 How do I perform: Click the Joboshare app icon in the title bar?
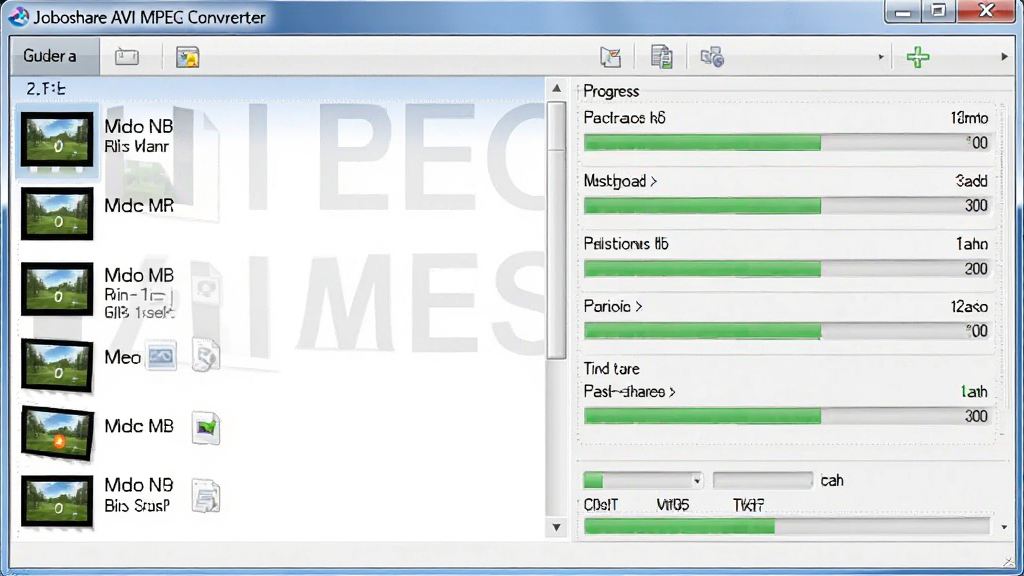coord(19,16)
